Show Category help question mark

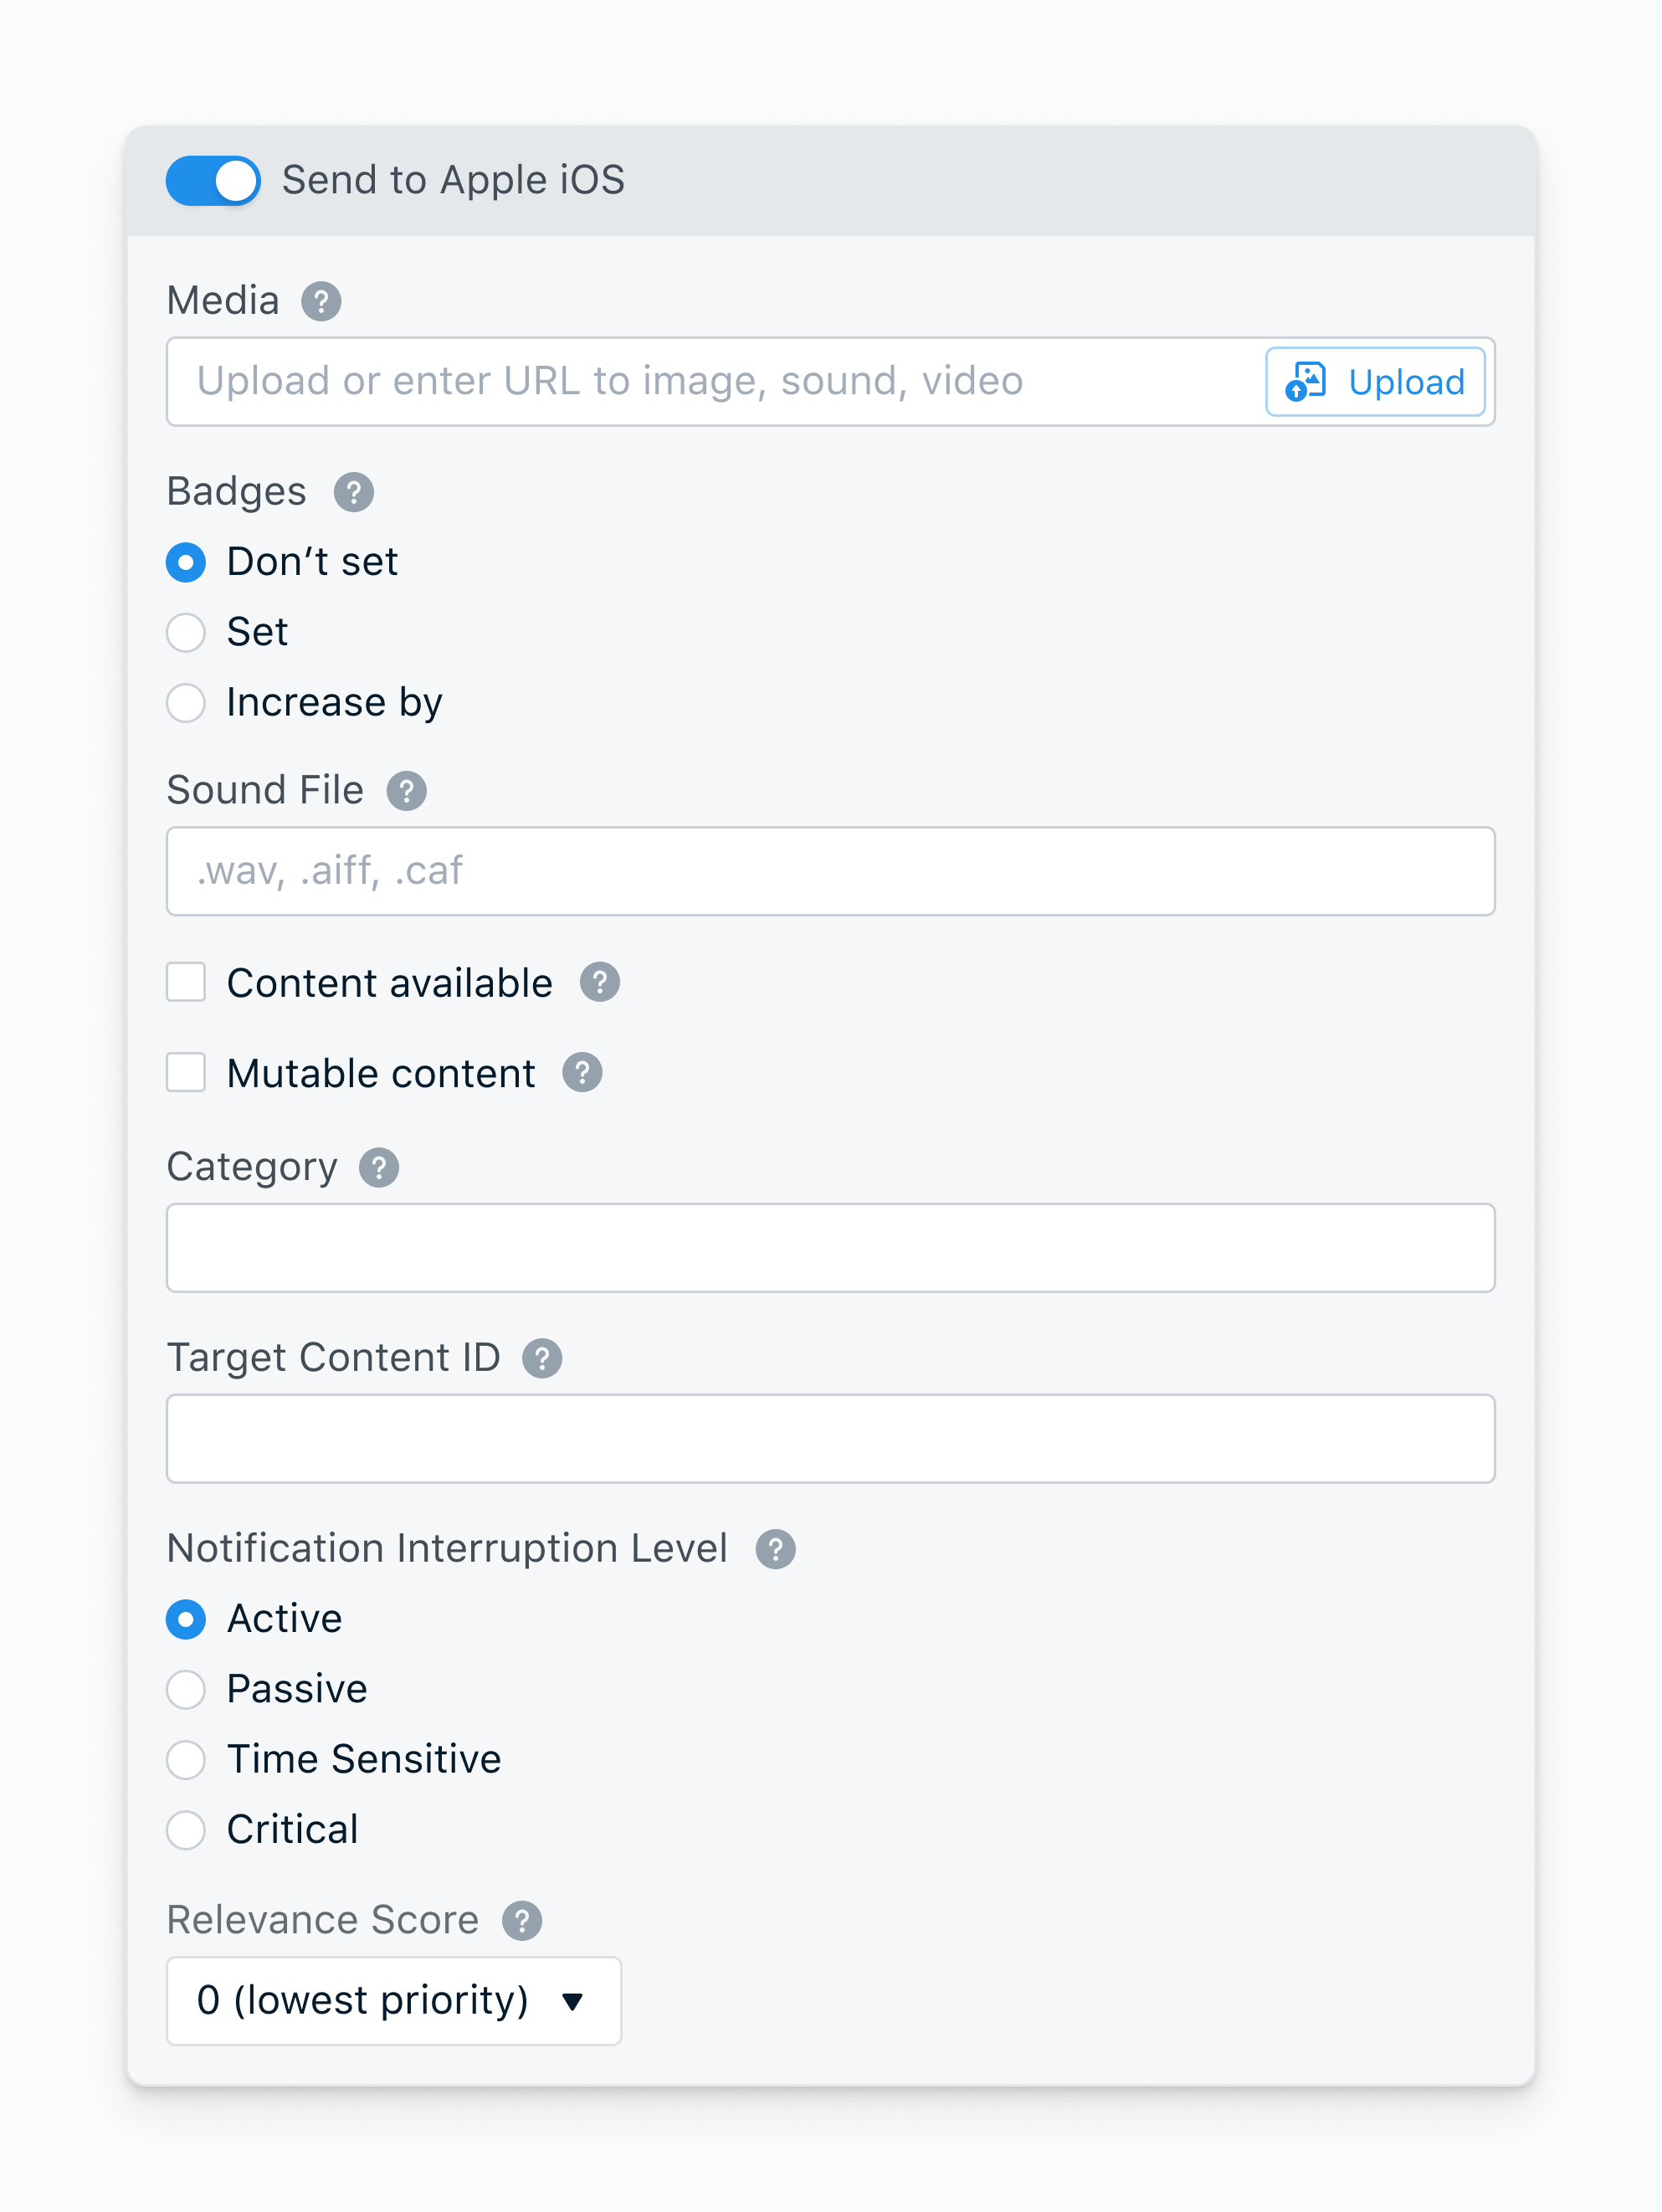(x=379, y=1168)
